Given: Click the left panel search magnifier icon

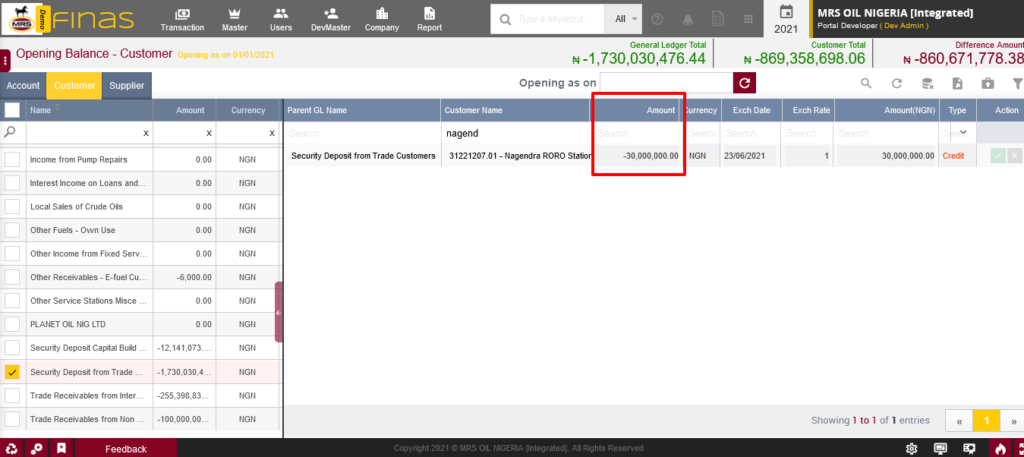Looking at the screenshot, I should point(10,132).
